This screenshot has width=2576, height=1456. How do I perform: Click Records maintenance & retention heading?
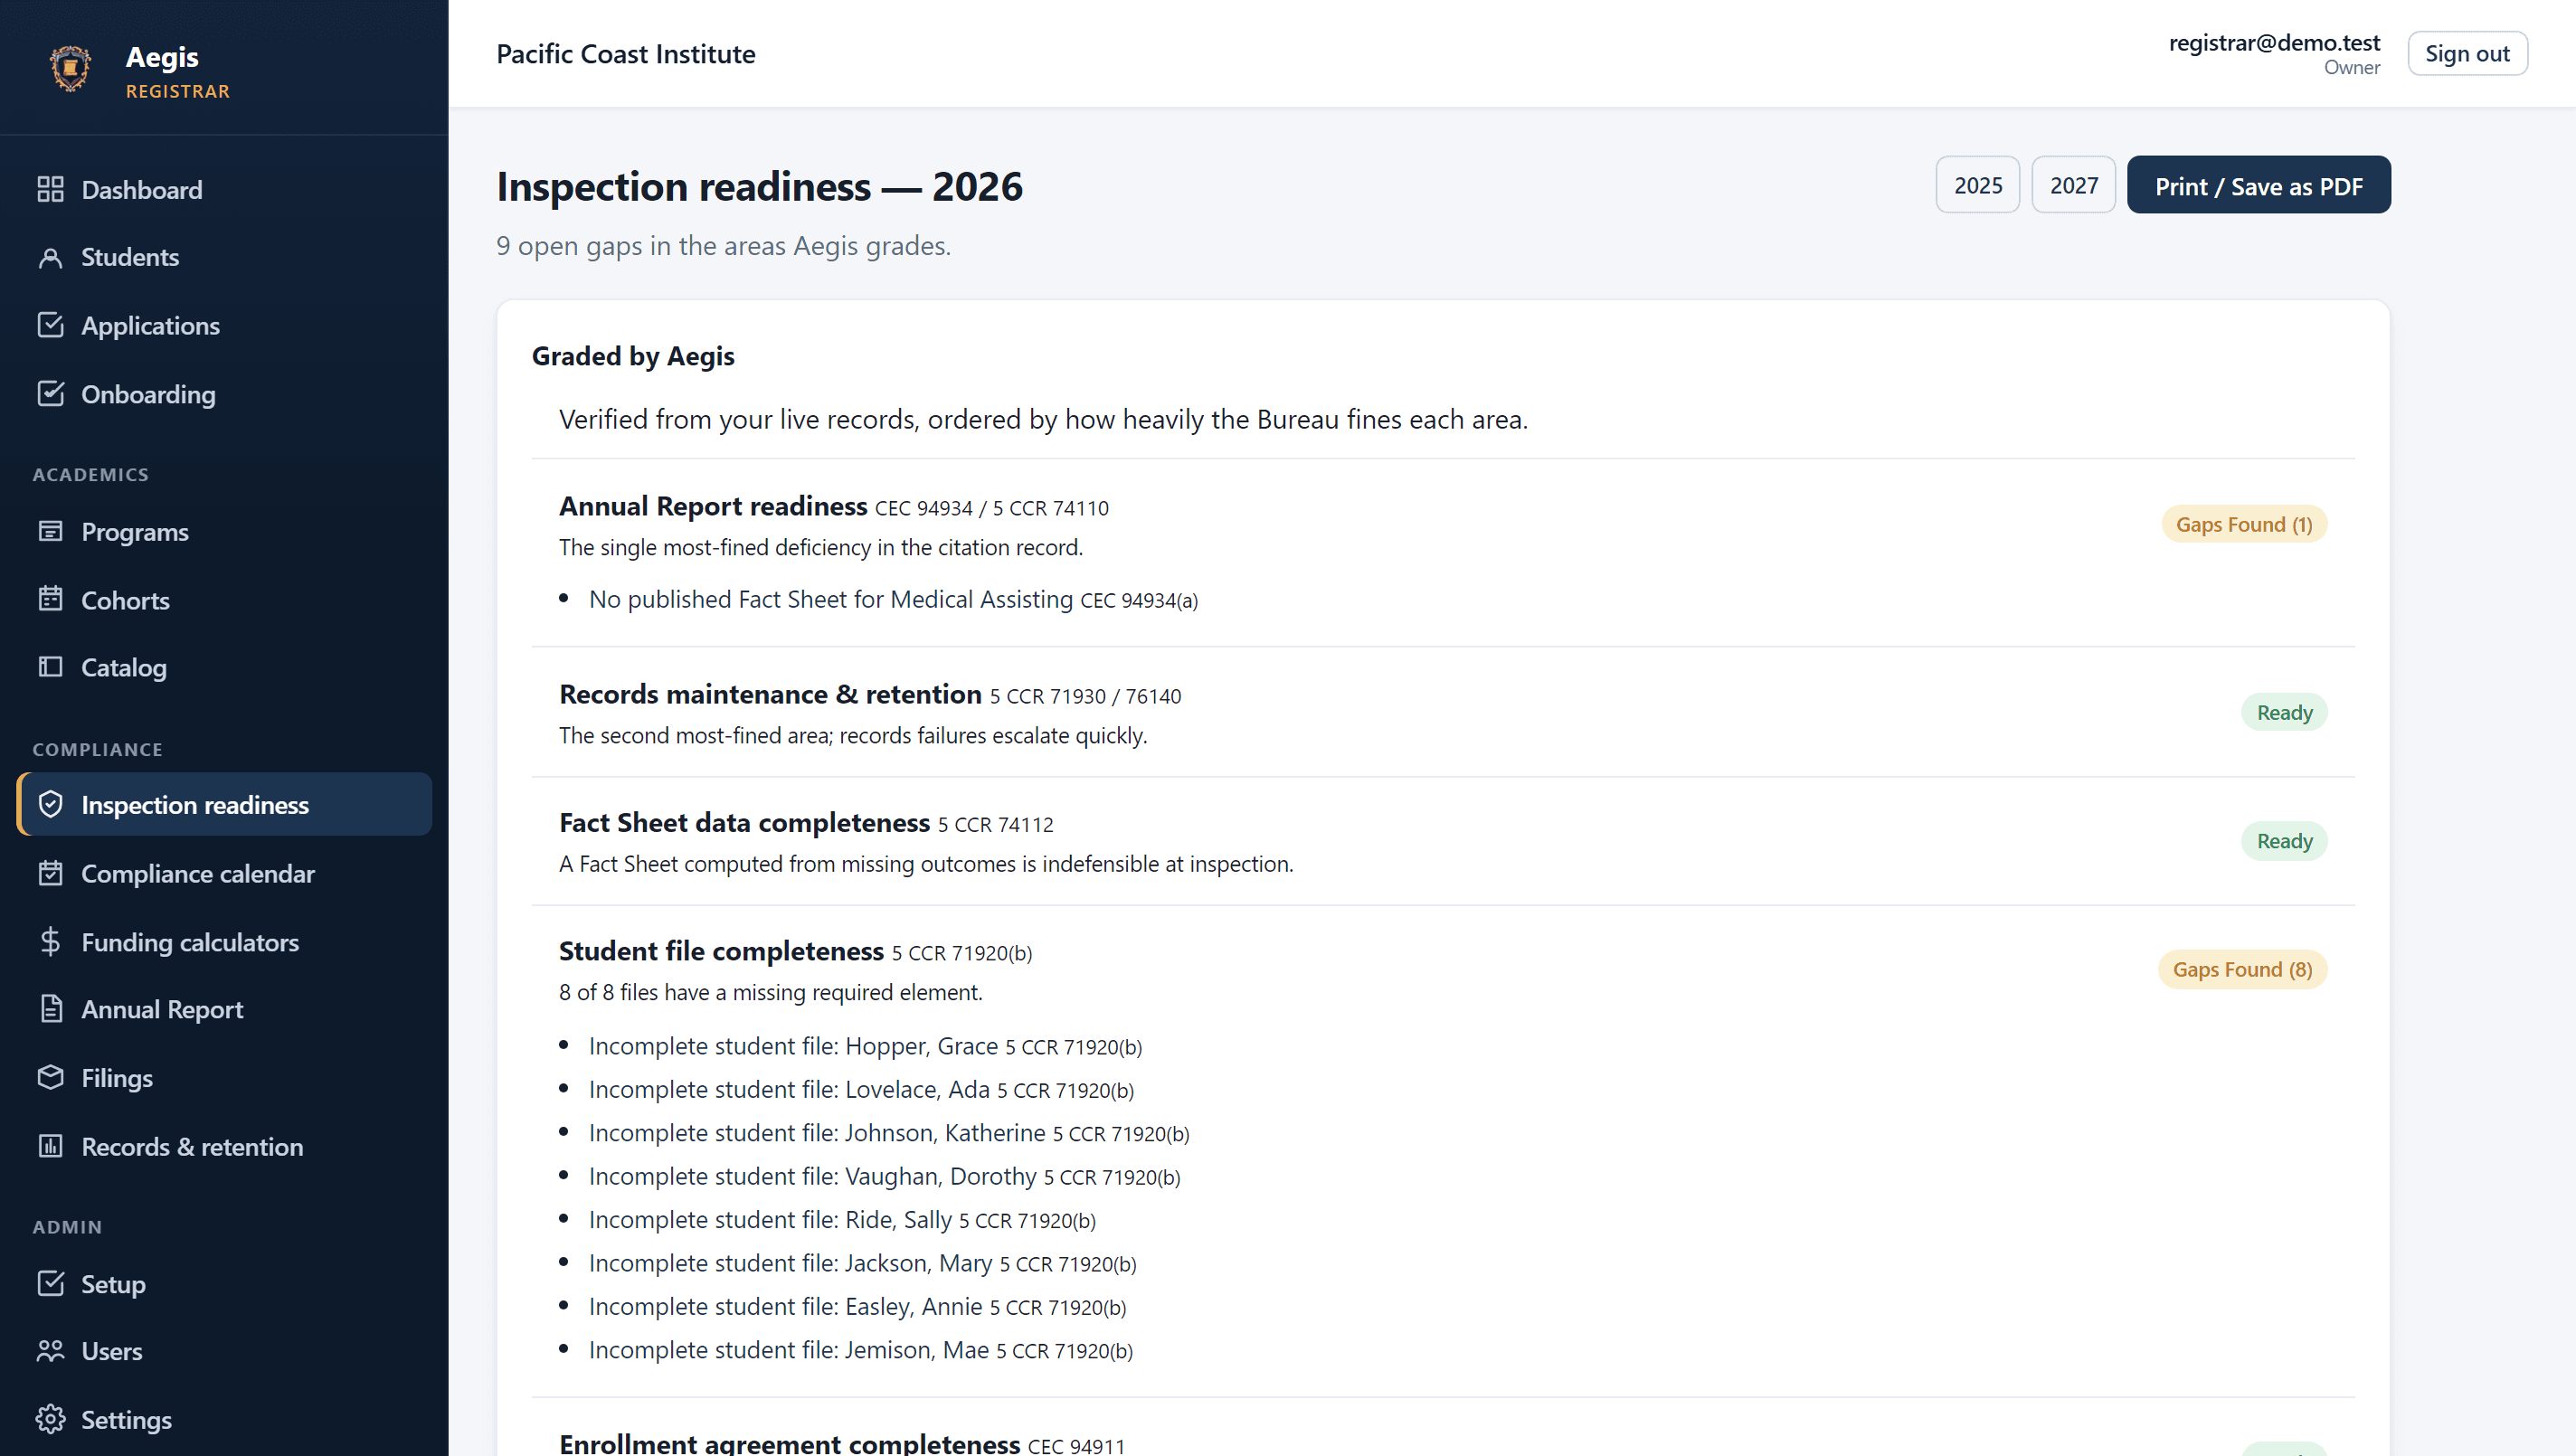click(x=770, y=694)
